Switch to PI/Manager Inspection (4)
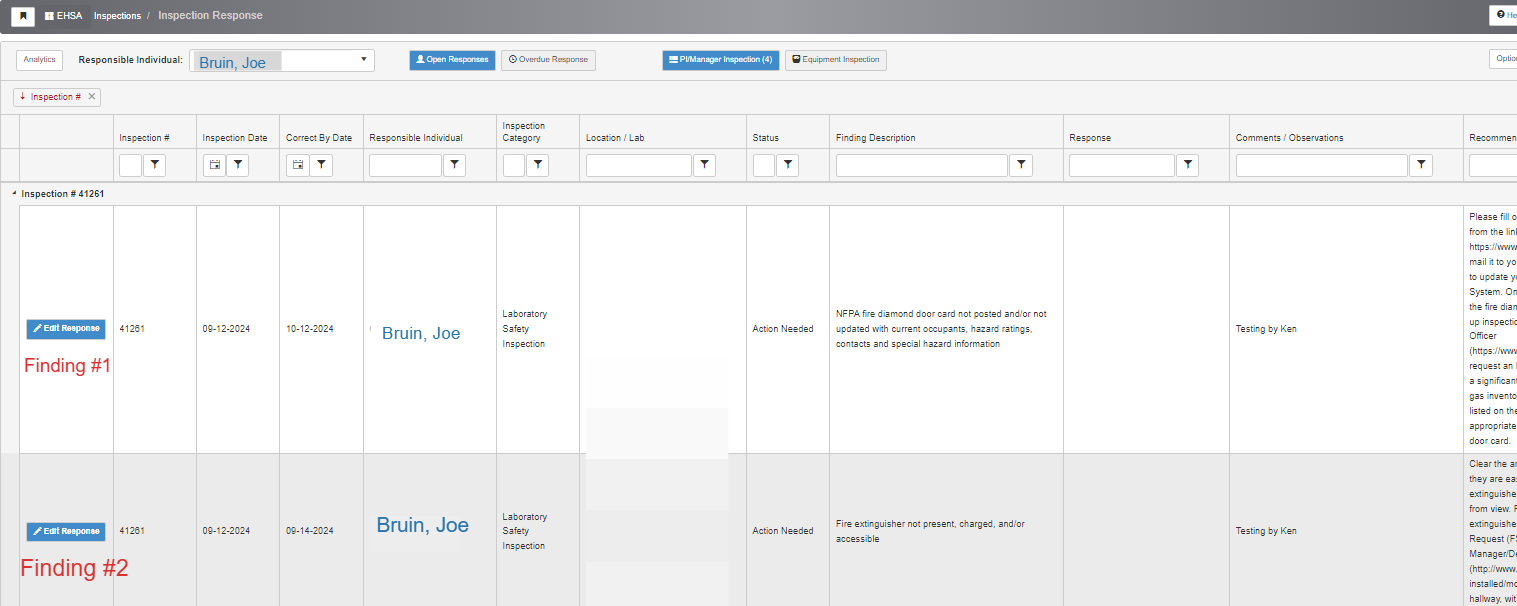The image size is (1517, 606). 720,60
